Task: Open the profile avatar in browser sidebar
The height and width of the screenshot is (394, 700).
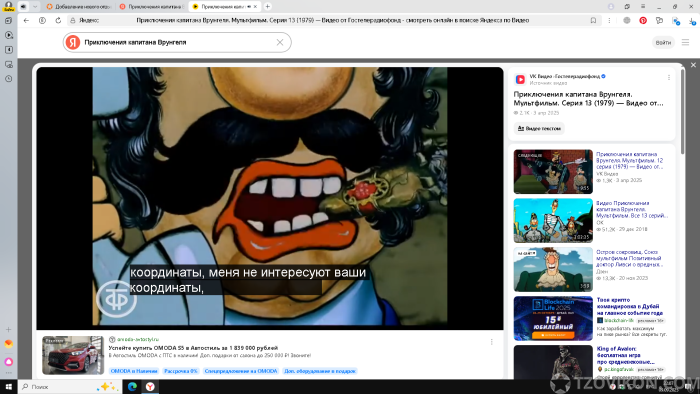Action: (8, 6)
